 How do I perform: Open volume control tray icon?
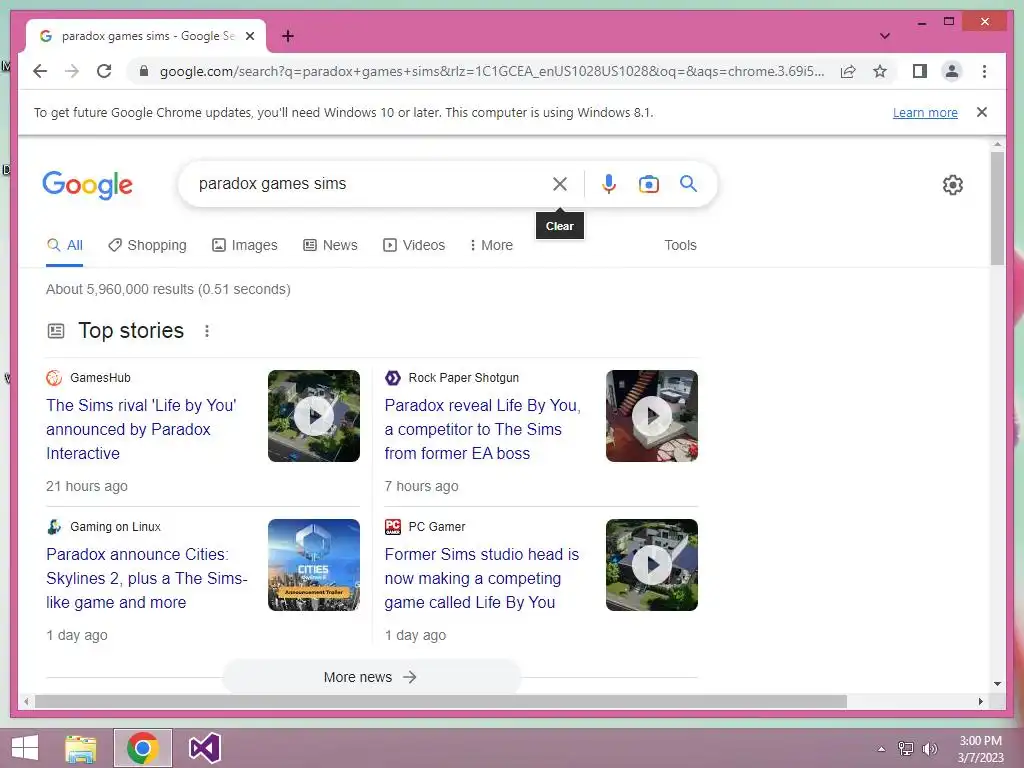tap(930, 749)
